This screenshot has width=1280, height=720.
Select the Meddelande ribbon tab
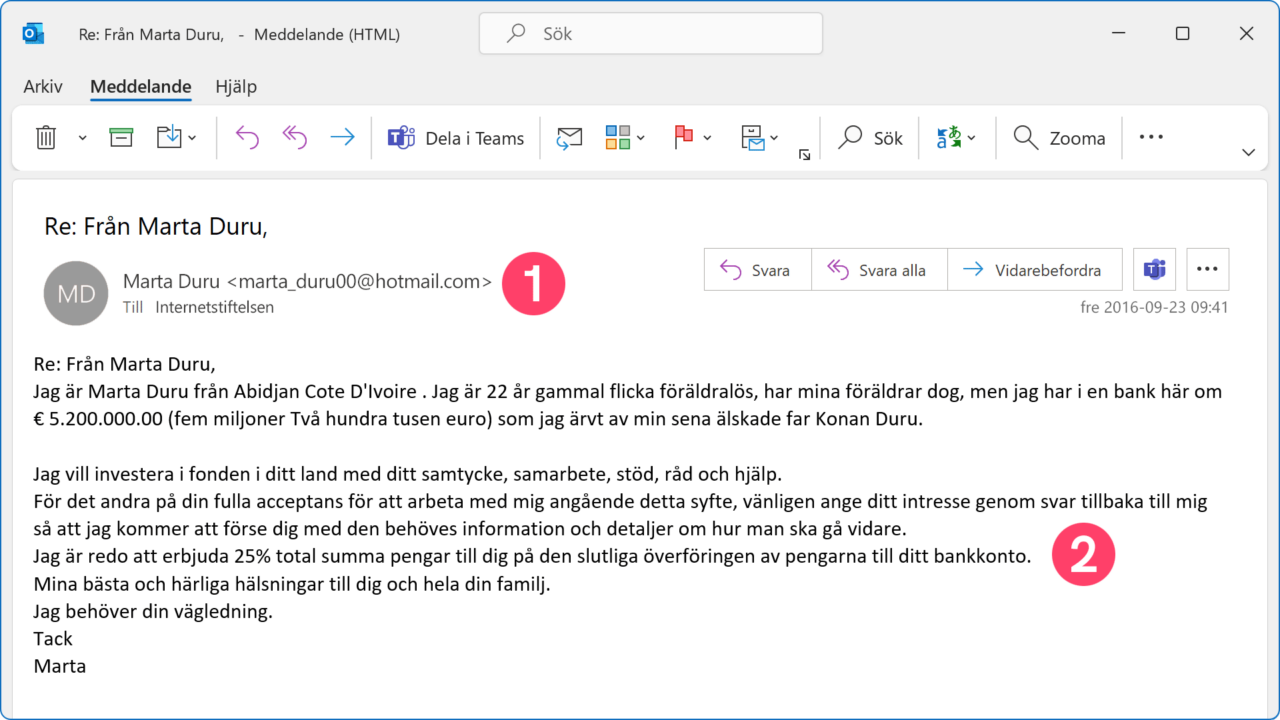point(141,87)
